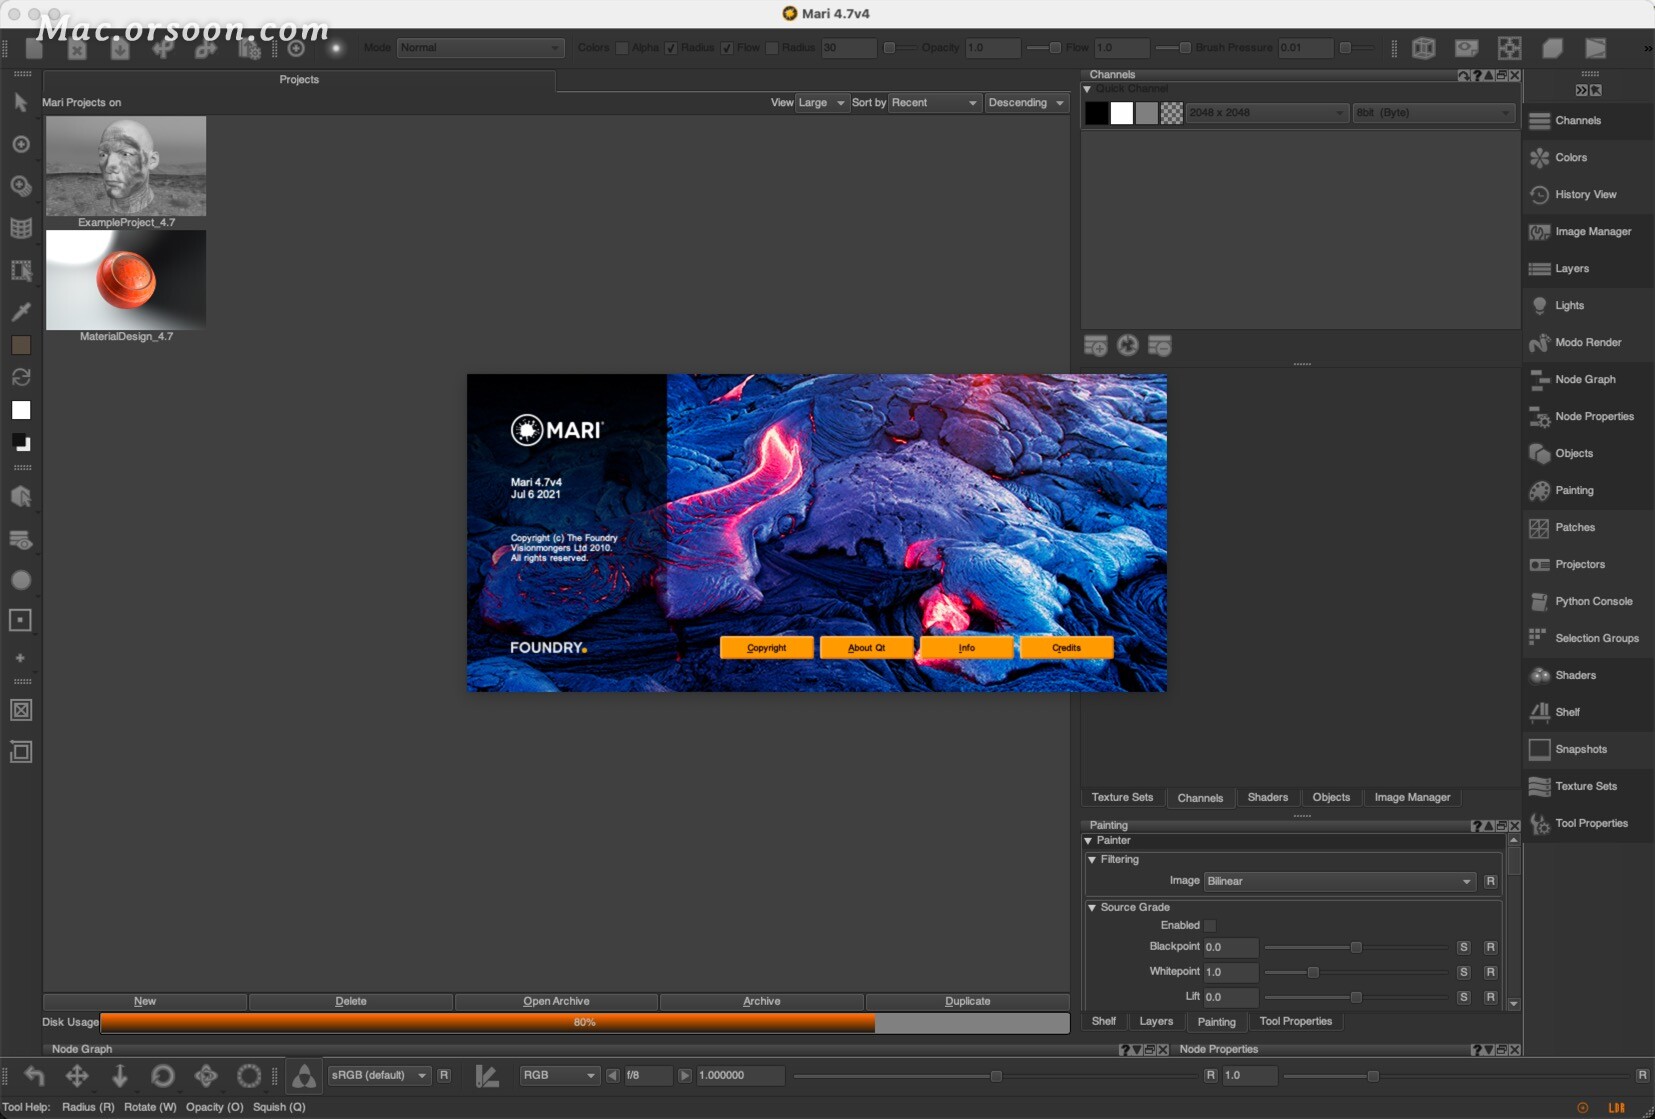Click the white Quick Channel color swatch
This screenshot has width=1655, height=1119.
tap(1122, 114)
